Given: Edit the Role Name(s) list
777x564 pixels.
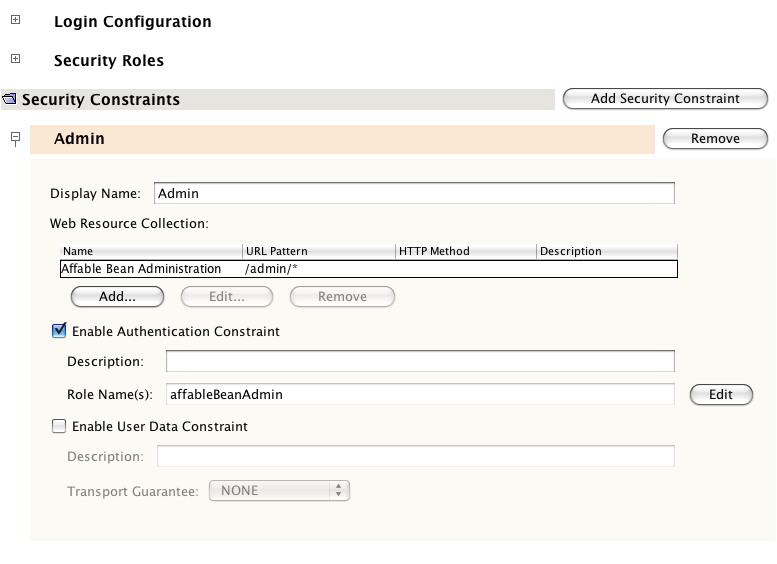Looking at the screenshot, I should pos(721,394).
